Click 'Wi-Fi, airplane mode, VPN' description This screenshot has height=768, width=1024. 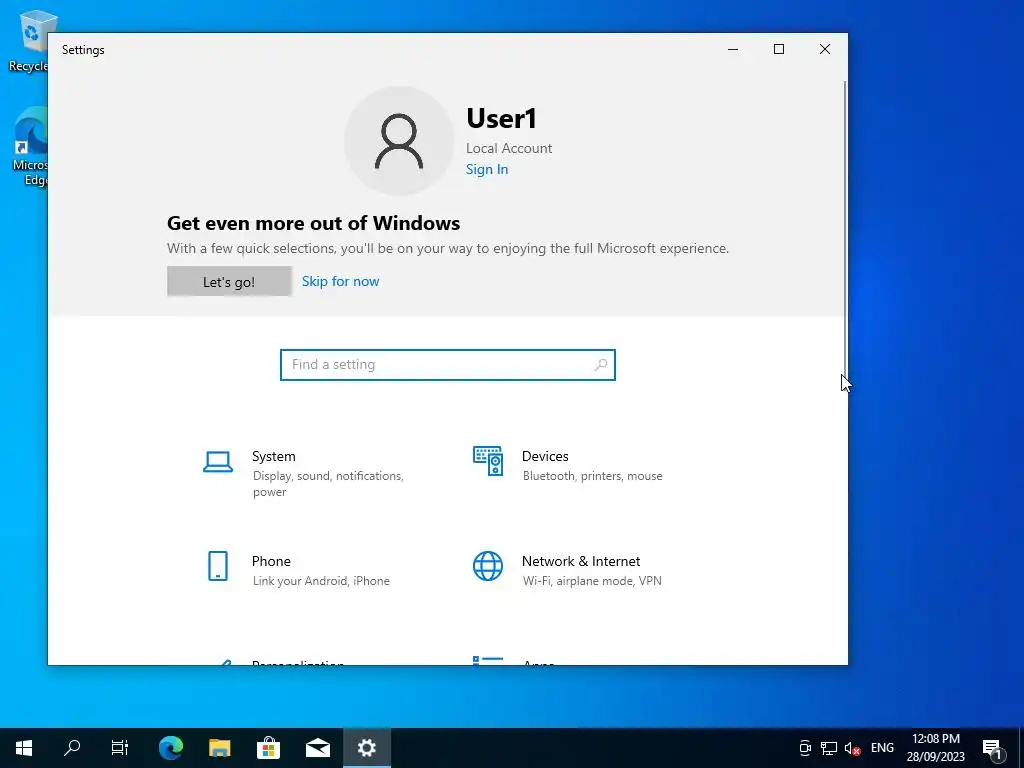(x=592, y=581)
